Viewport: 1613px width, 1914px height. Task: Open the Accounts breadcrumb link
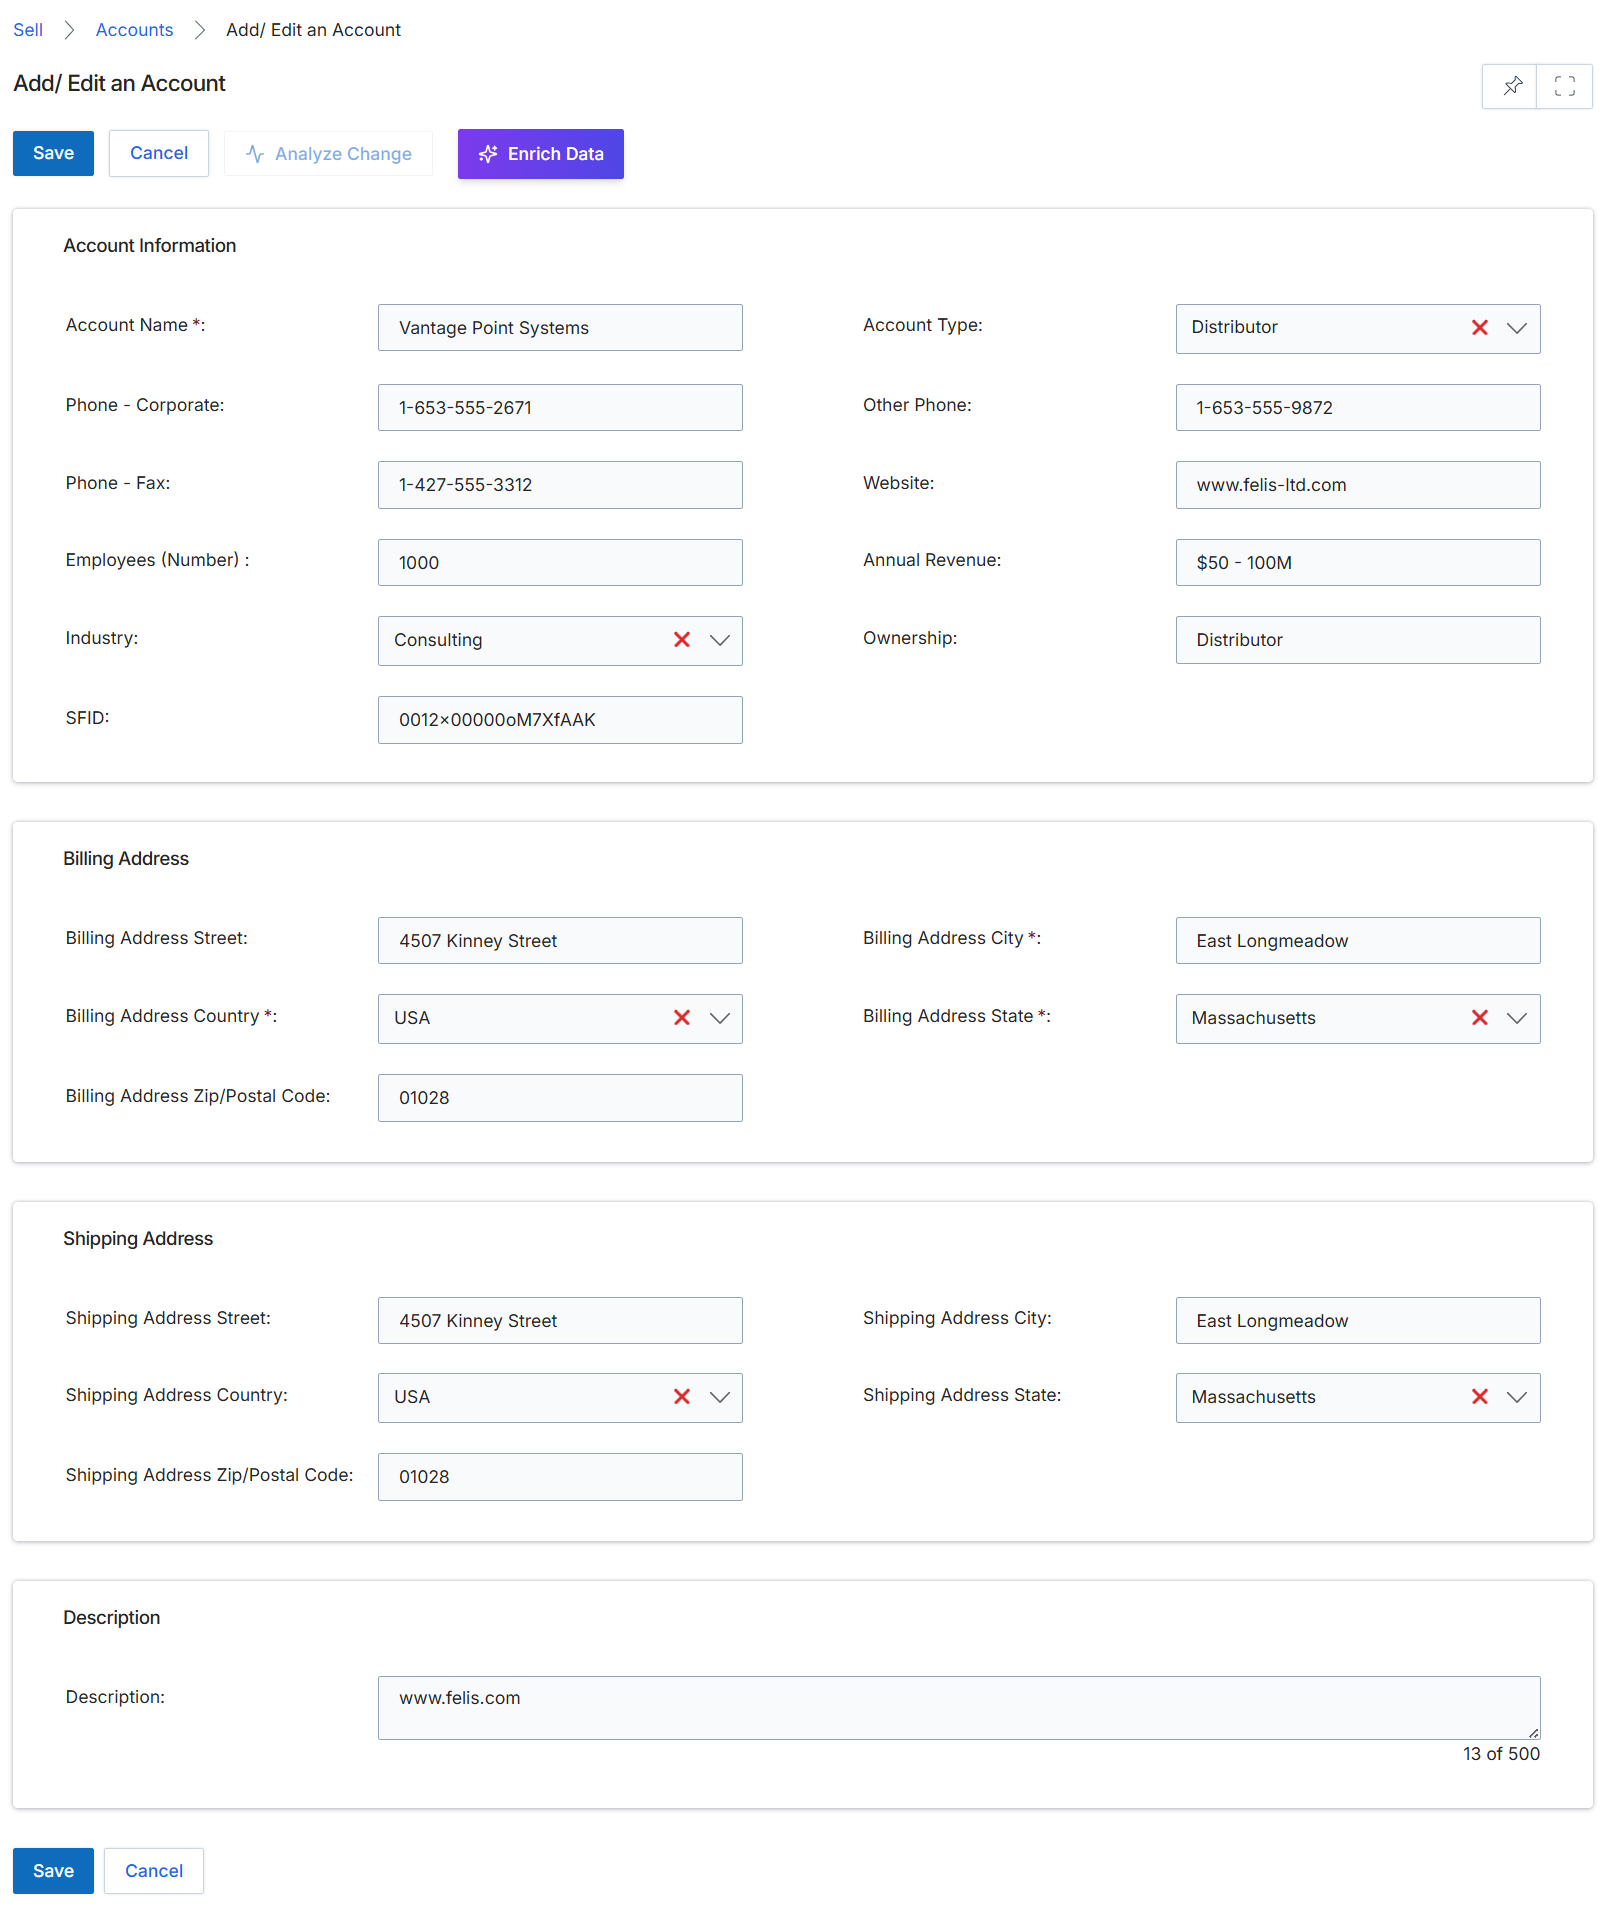[134, 30]
